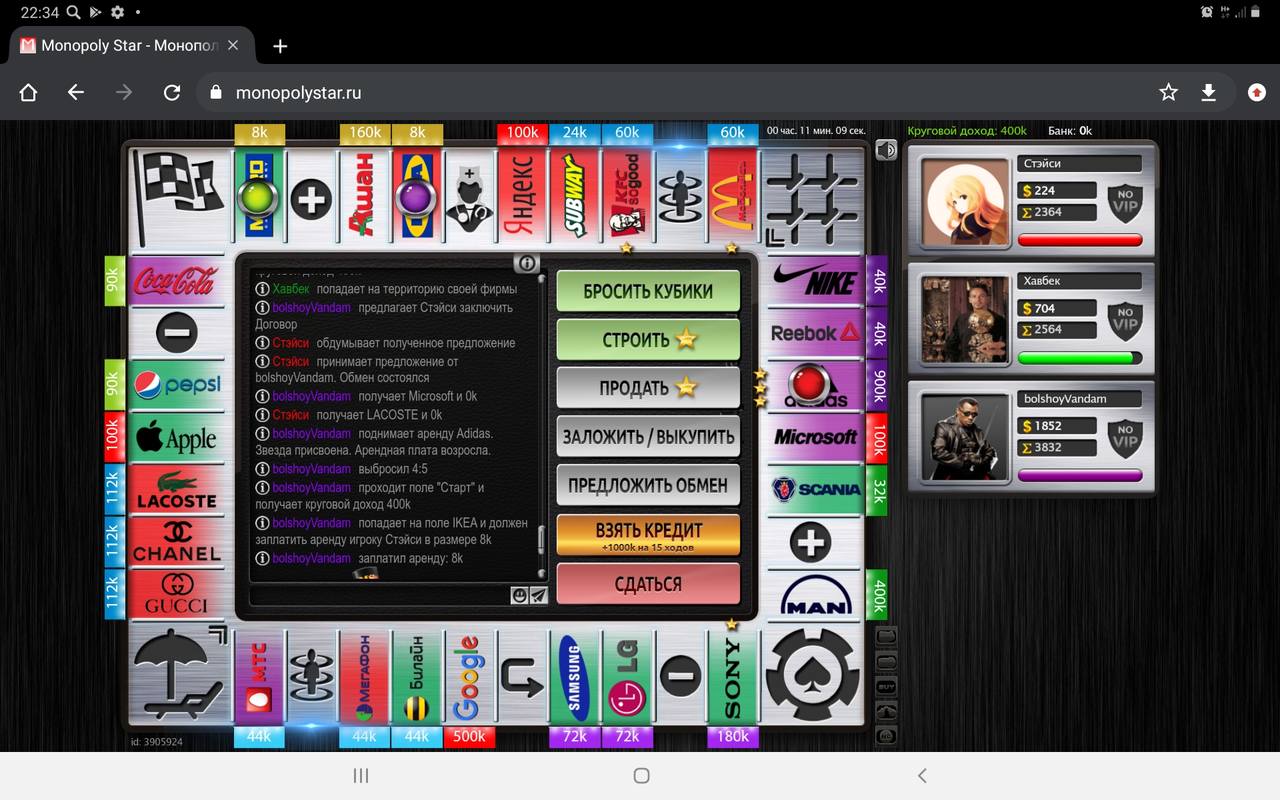Click bolshoyVandam's purple timer bar

tap(1080, 476)
